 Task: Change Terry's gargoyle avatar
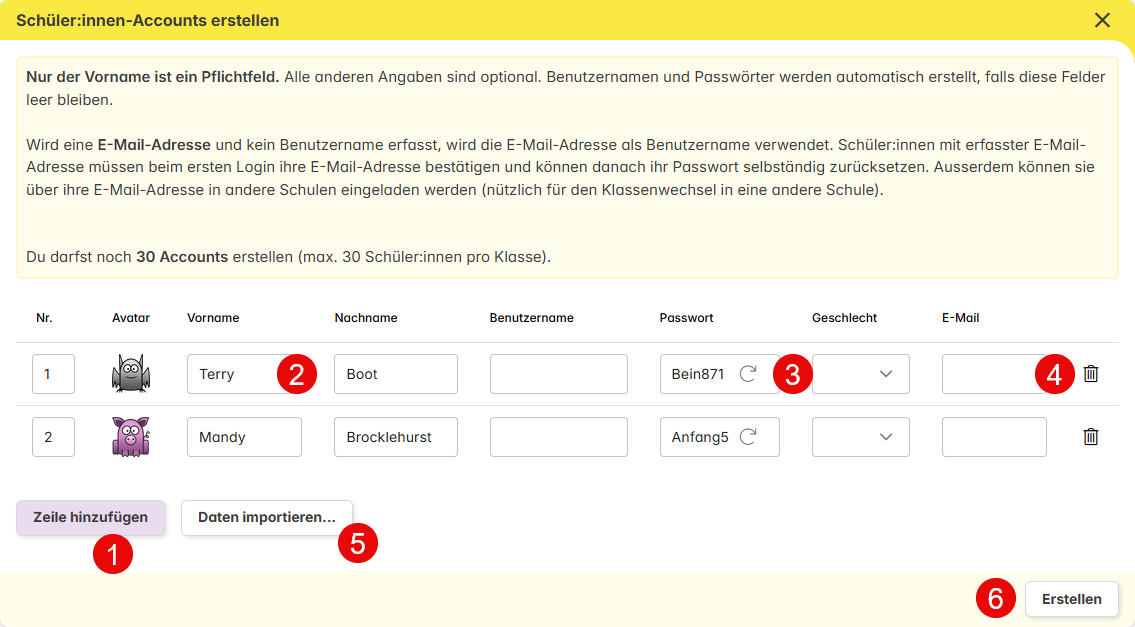coord(131,374)
